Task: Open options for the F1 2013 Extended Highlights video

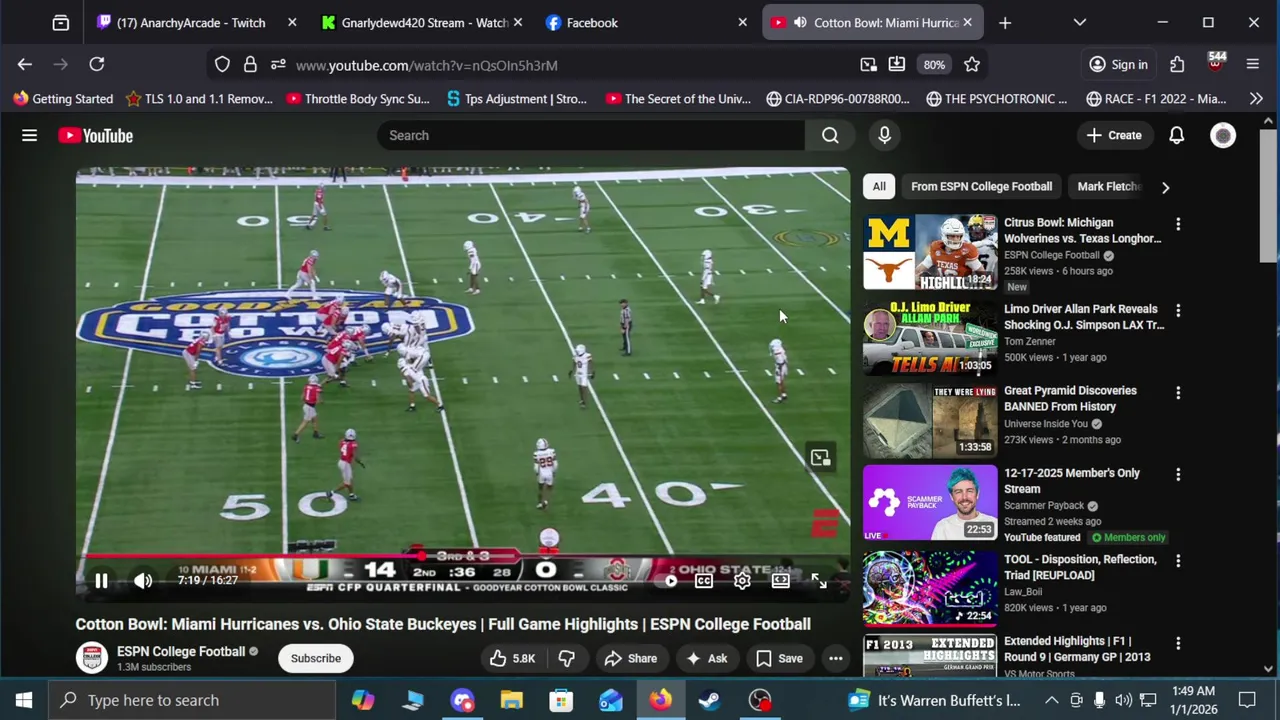Action: coord(1178,643)
